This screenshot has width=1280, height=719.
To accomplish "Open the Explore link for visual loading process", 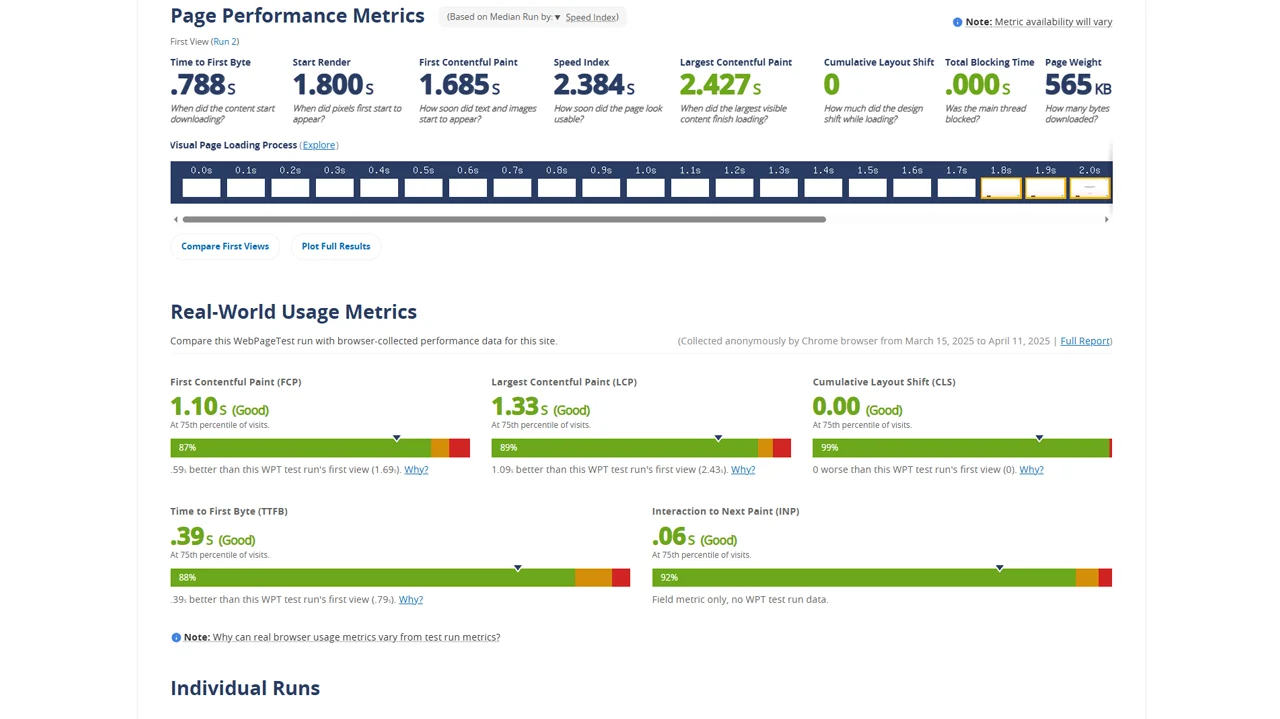I will pyautogui.click(x=319, y=145).
